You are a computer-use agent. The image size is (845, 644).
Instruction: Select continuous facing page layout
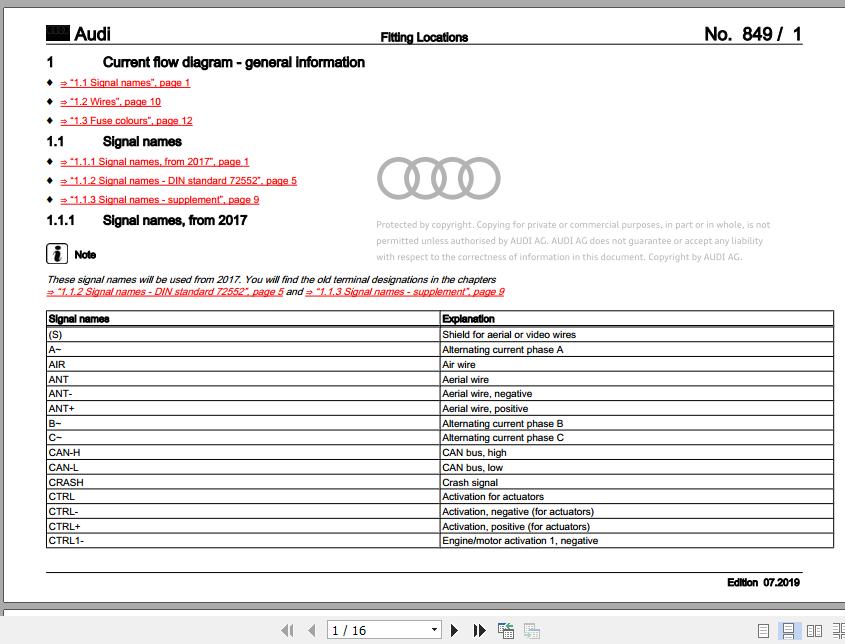839,631
